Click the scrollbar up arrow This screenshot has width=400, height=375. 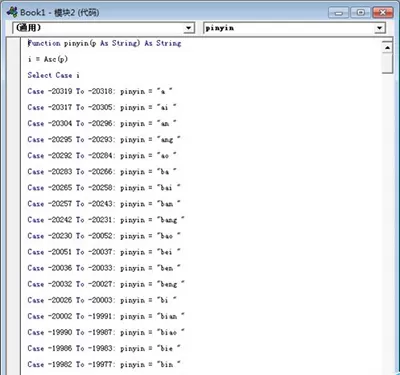[x=387, y=48]
